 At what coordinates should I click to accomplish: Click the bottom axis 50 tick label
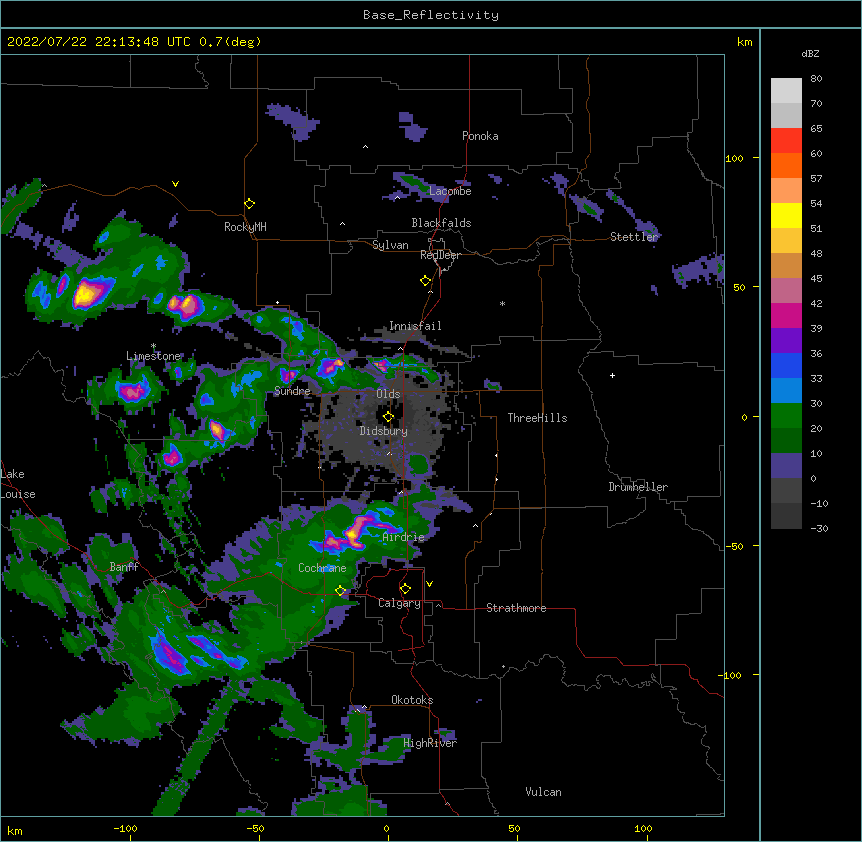514,828
